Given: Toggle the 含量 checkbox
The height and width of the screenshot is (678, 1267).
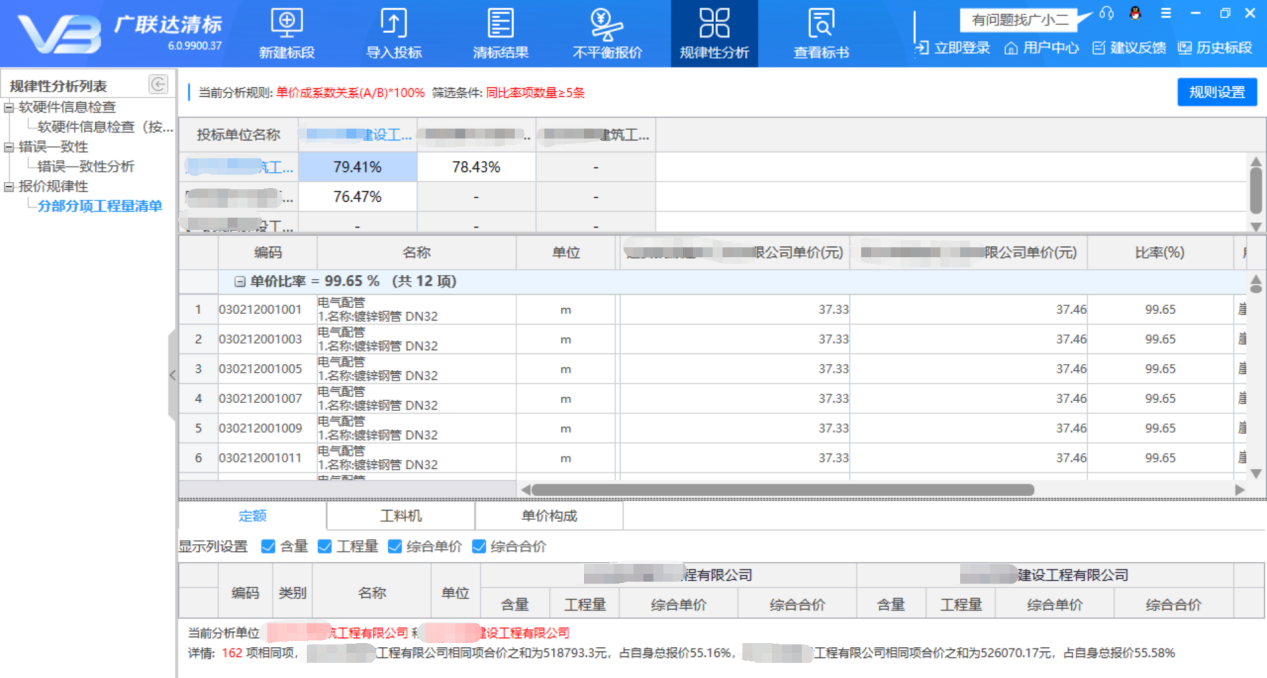Looking at the screenshot, I should (x=268, y=546).
